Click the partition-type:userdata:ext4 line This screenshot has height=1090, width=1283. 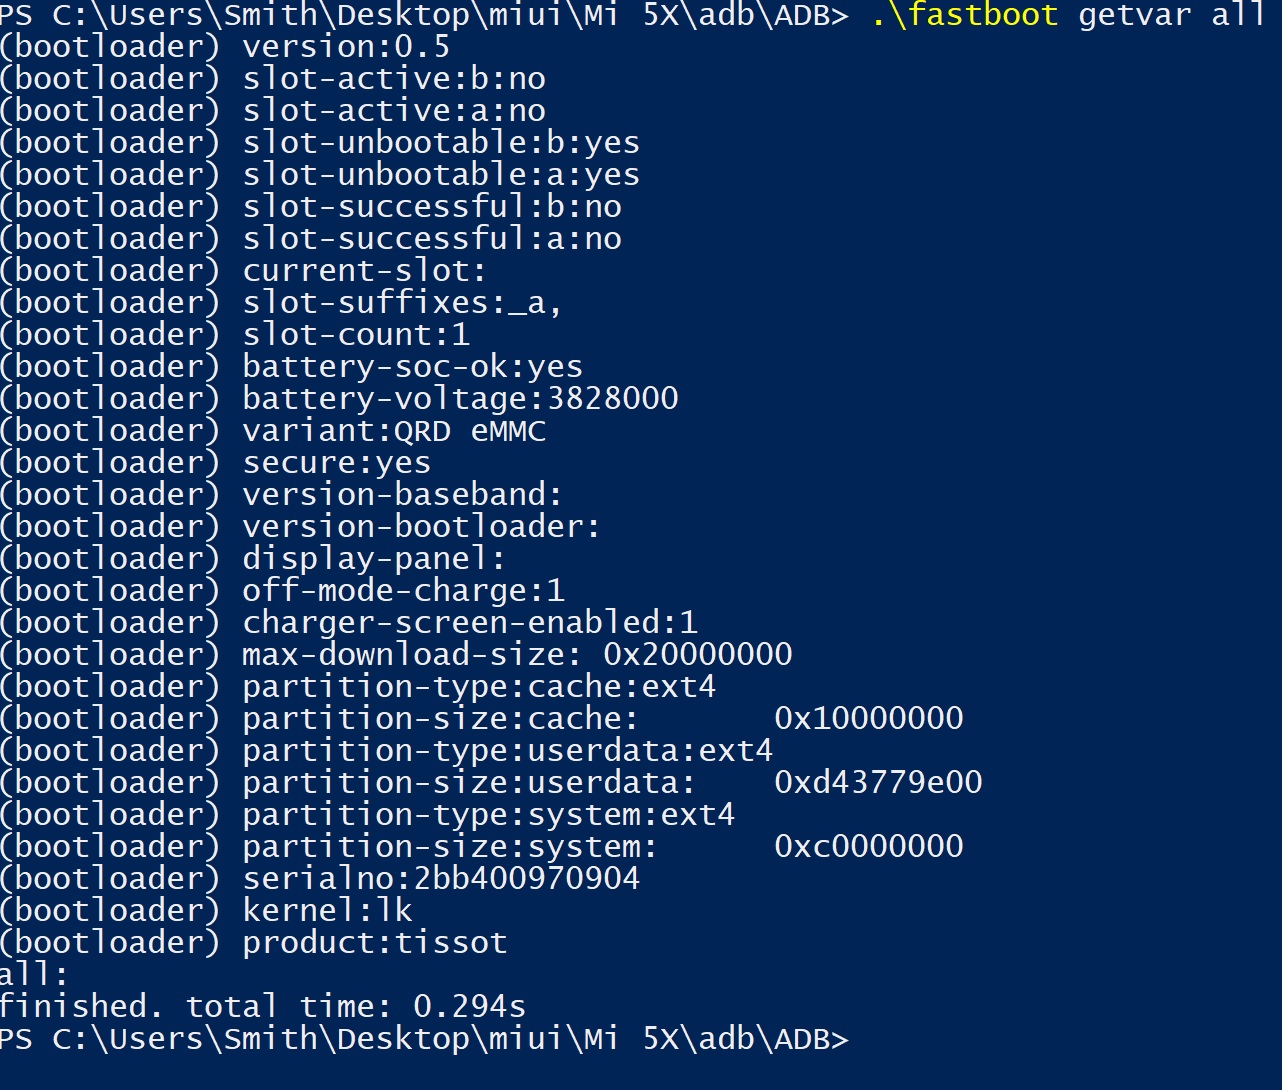[387, 750]
